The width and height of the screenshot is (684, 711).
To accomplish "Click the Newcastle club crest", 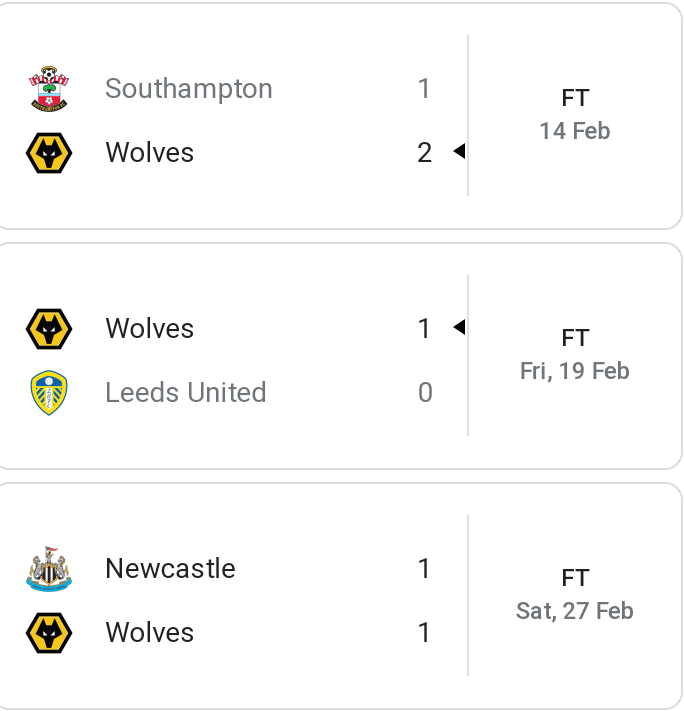I will coord(49,569).
